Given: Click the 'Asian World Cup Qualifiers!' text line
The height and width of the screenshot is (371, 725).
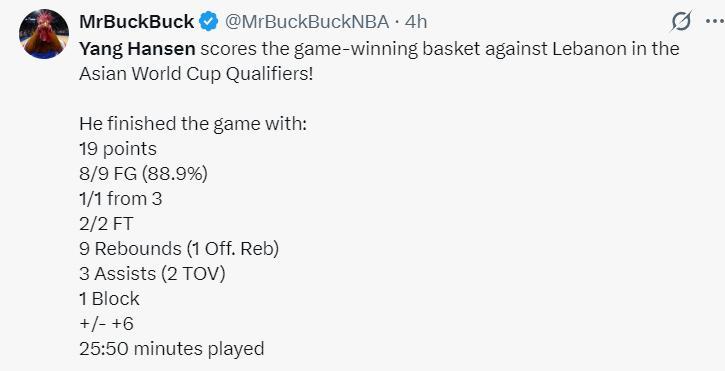Looking at the screenshot, I should click(196, 74).
